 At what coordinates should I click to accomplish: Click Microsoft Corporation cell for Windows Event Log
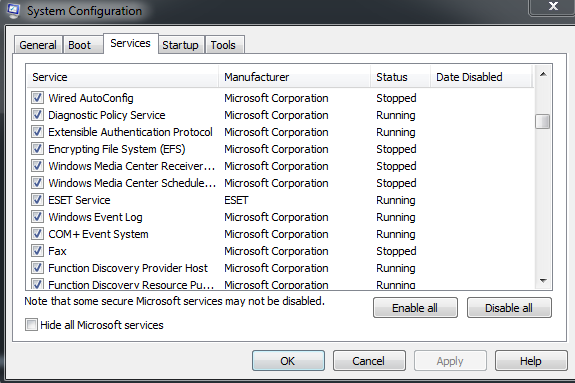tap(276, 217)
